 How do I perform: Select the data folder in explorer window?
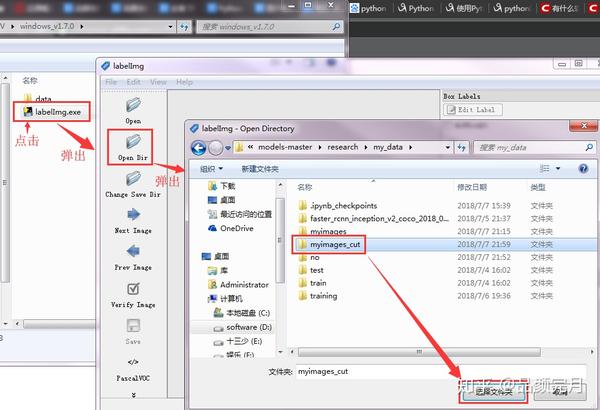coord(38,99)
